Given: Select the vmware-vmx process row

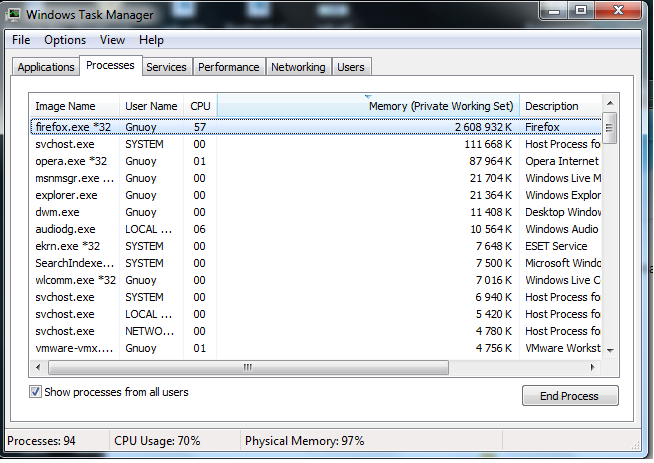Looking at the screenshot, I should pos(316,348).
